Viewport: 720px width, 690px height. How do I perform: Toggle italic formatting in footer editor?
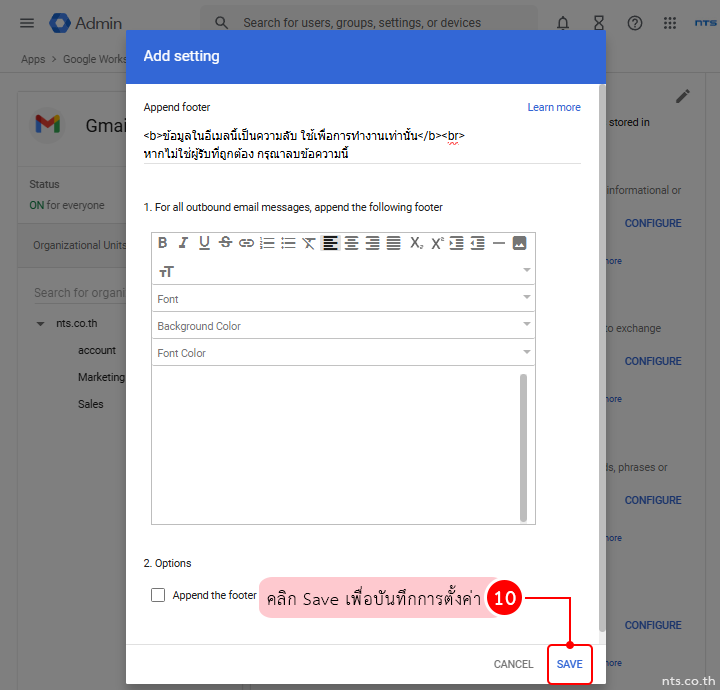[184, 243]
